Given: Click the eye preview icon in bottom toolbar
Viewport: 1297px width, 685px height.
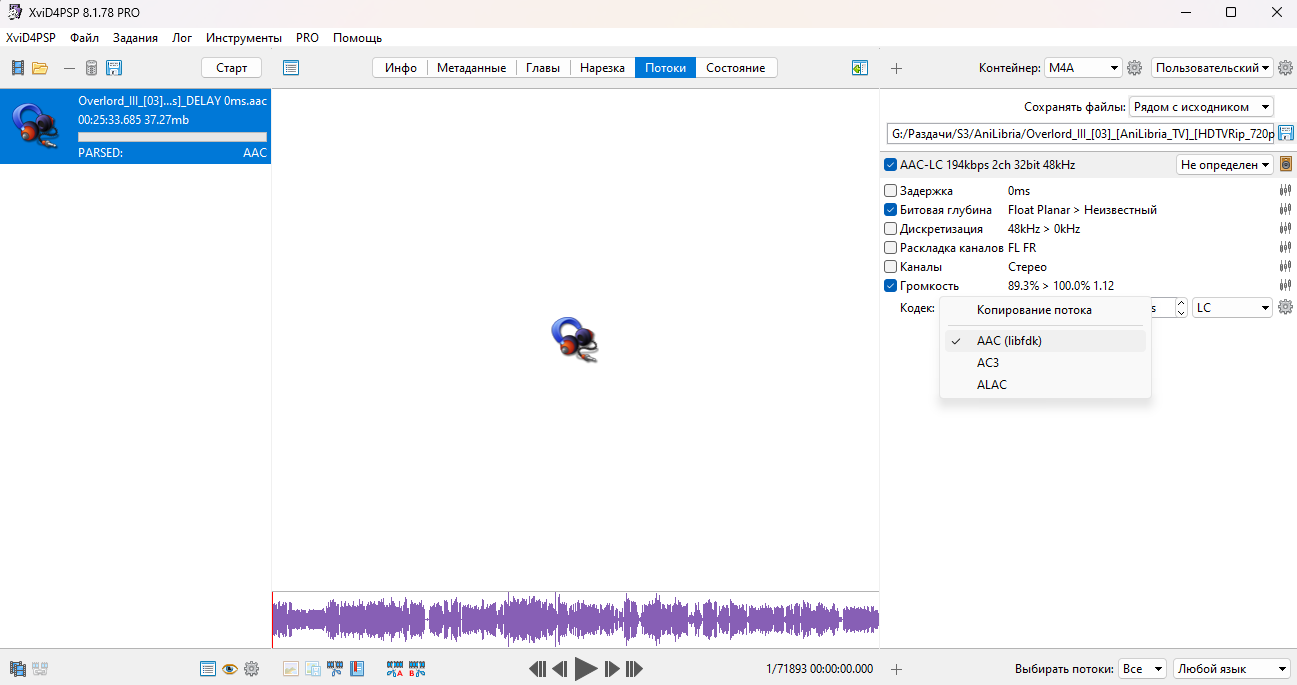Looking at the screenshot, I should click(230, 669).
